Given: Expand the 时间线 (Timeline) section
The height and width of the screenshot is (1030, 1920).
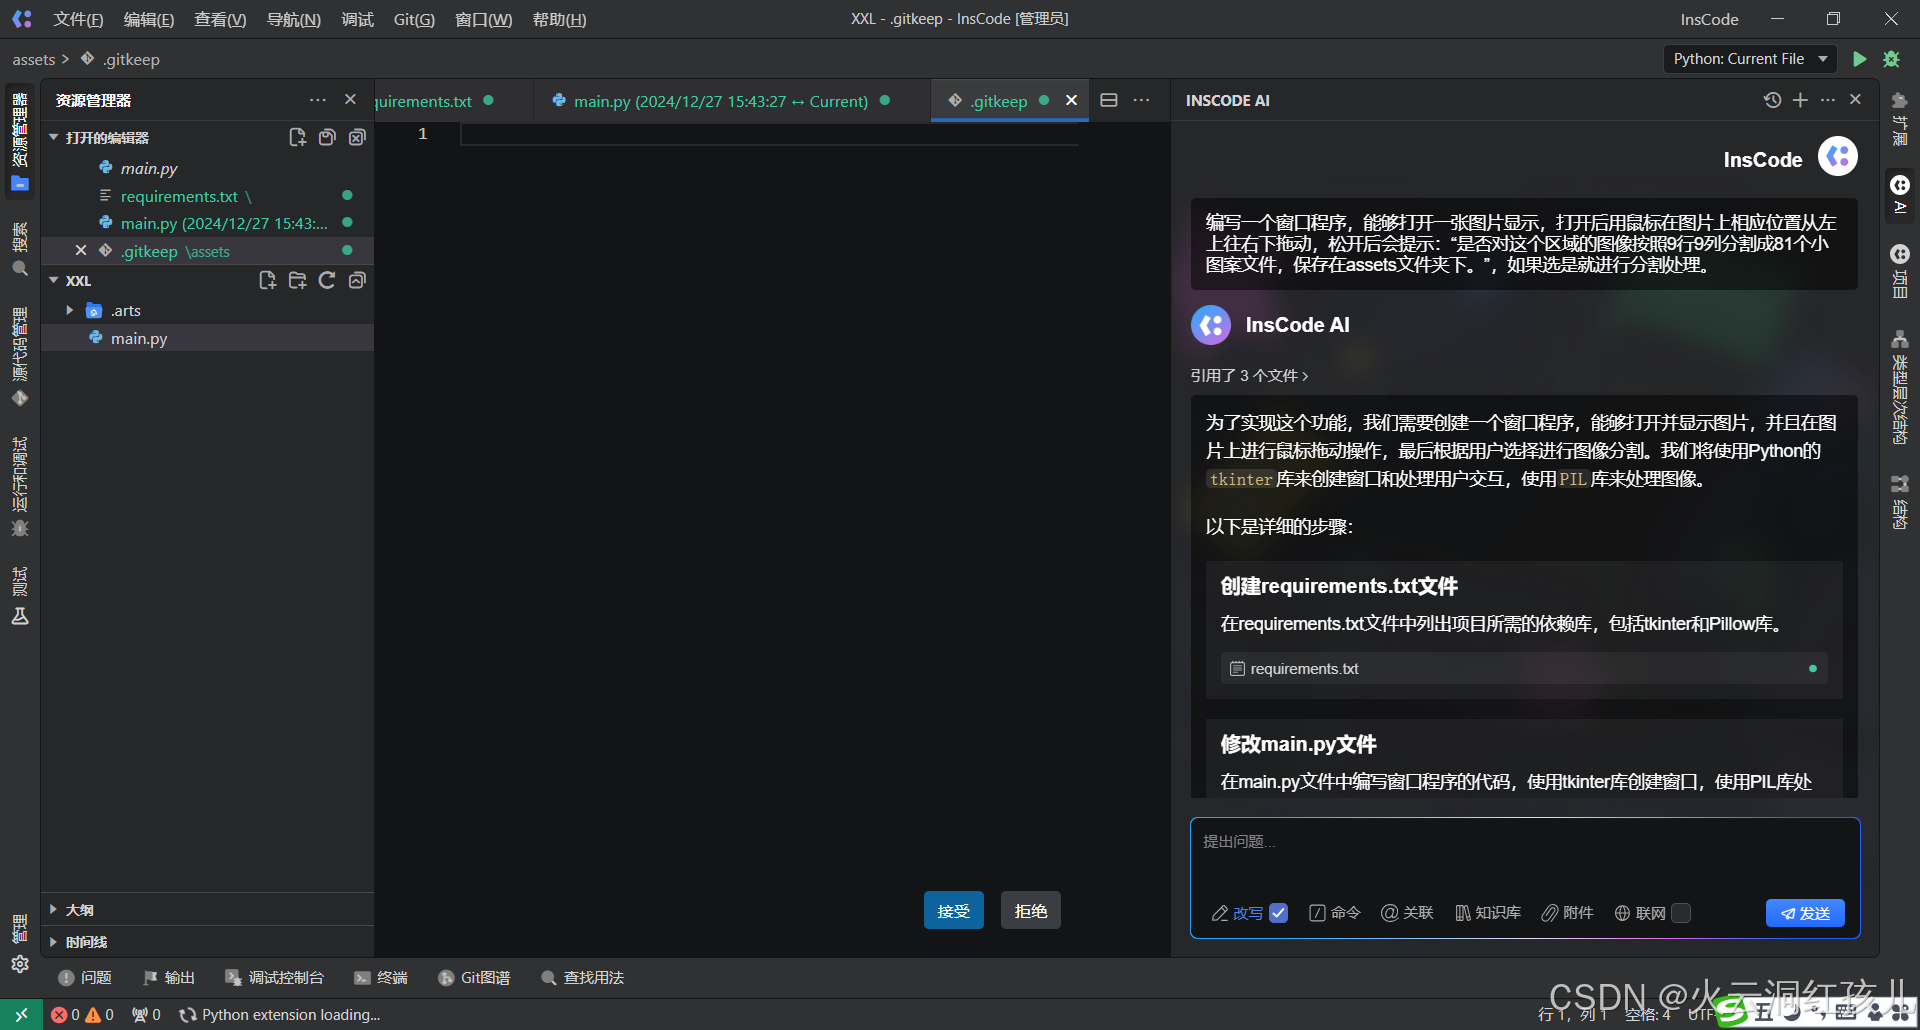Looking at the screenshot, I should [54, 941].
